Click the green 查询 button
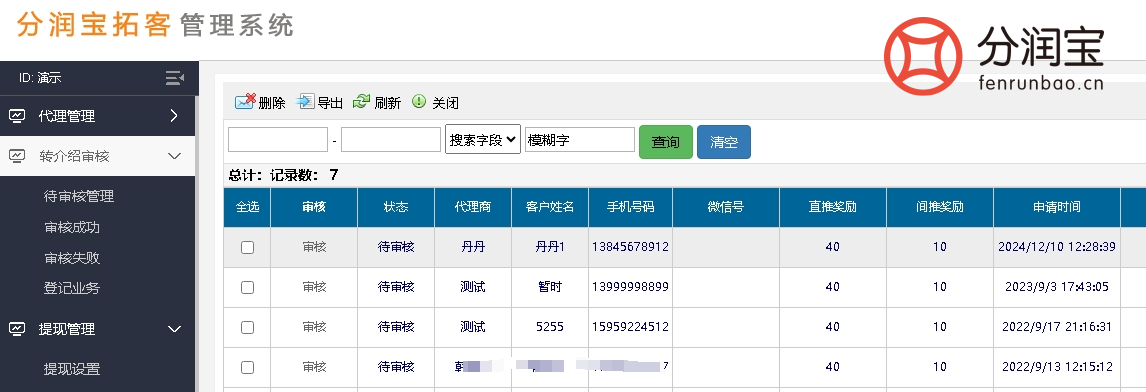The width and height of the screenshot is (1146, 392). 666,142
